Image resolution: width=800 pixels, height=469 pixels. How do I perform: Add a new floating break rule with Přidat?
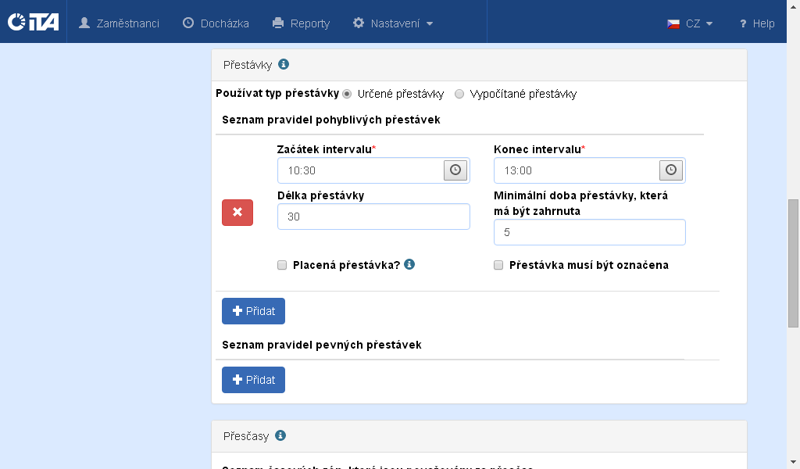pyautogui.click(x=253, y=311)
